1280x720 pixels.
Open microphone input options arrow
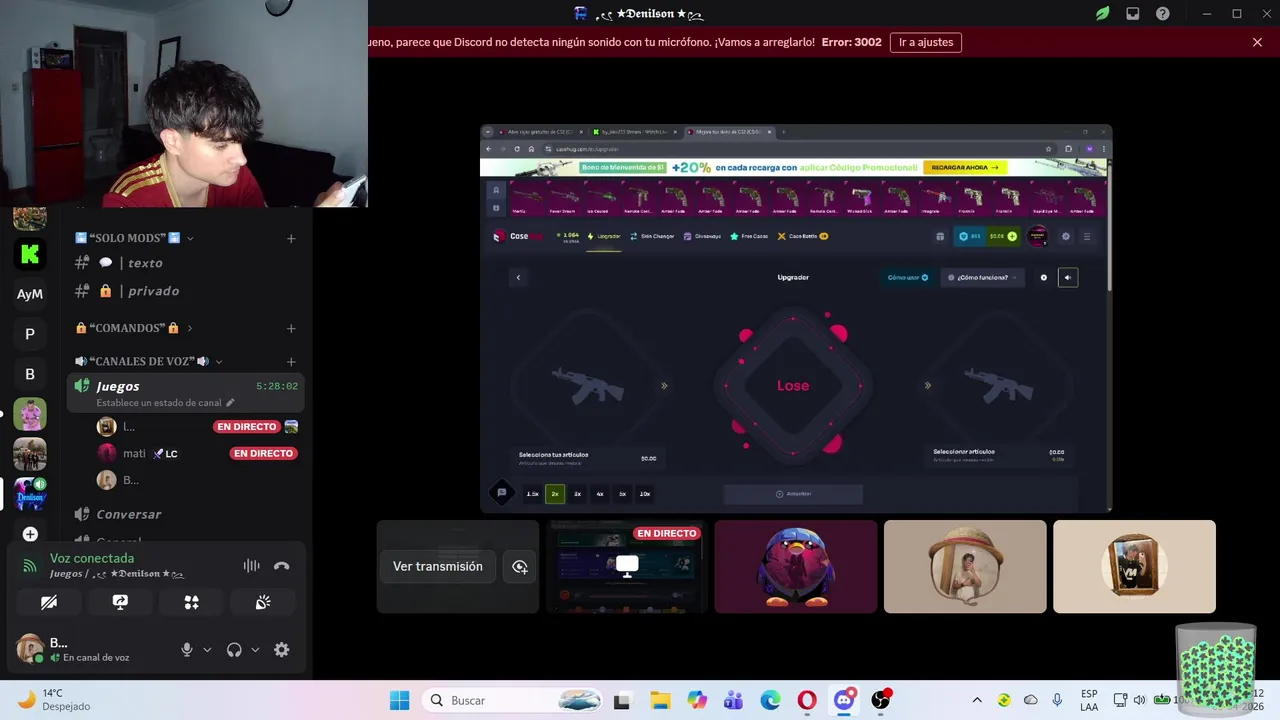click(x=207, y=649)
